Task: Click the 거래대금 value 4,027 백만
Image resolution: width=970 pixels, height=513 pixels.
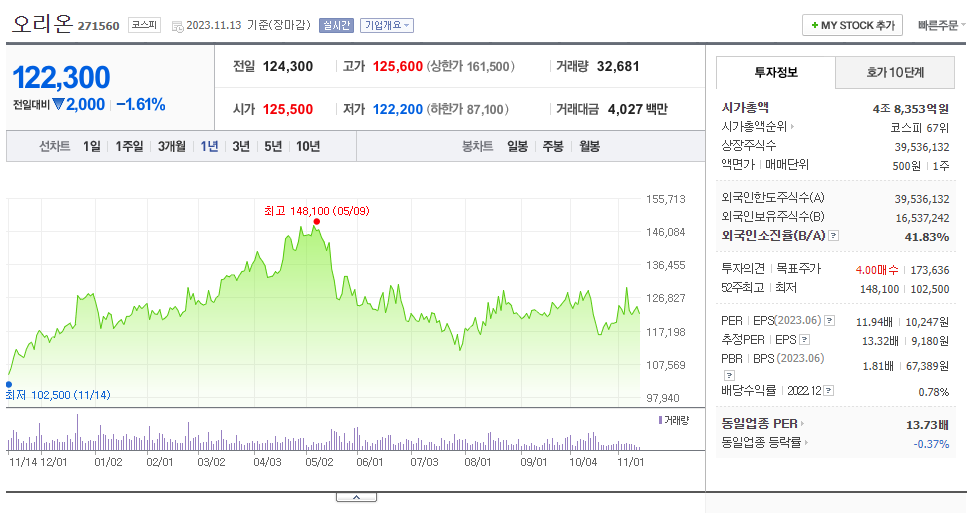Action: [x=638, y=110]
